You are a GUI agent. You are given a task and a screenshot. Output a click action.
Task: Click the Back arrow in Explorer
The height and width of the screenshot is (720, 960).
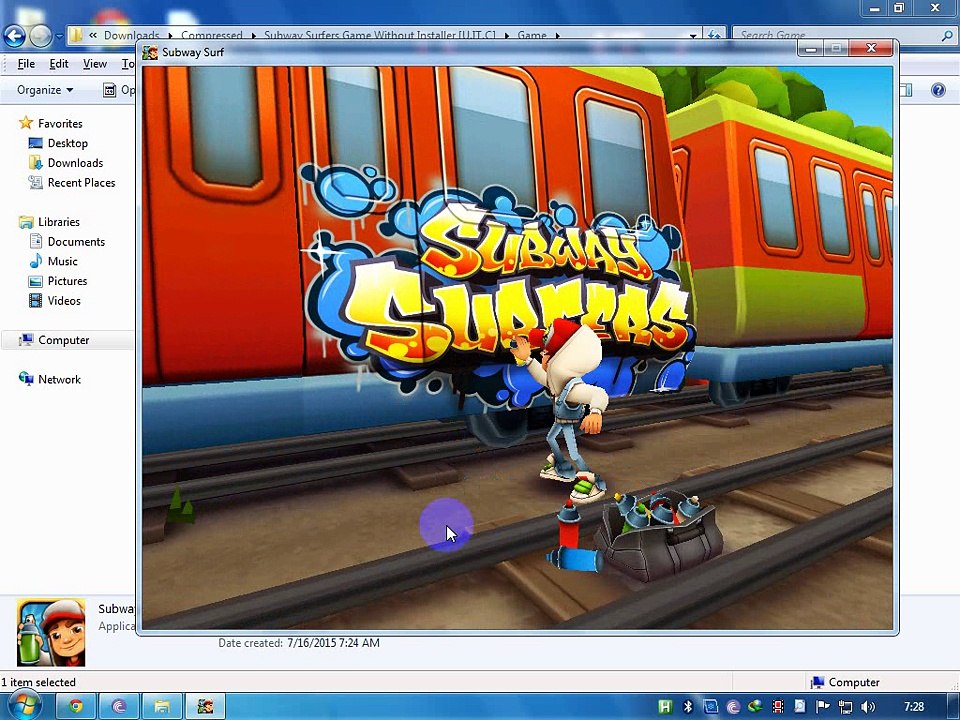14,37
